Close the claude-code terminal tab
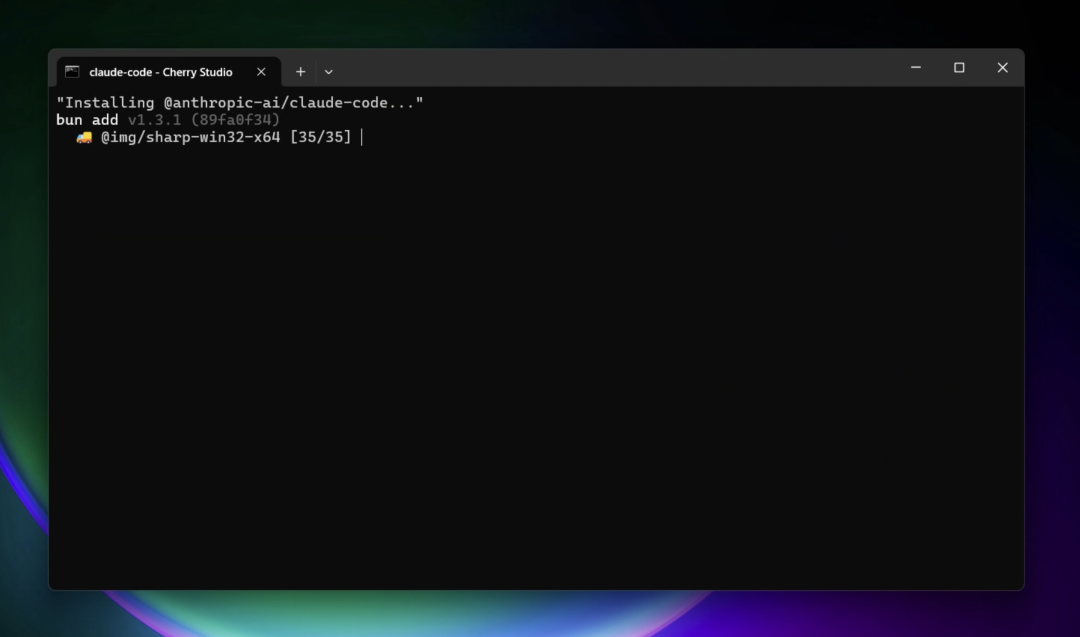Screen dimensions: 1080x637 click(x=261, y=72)
